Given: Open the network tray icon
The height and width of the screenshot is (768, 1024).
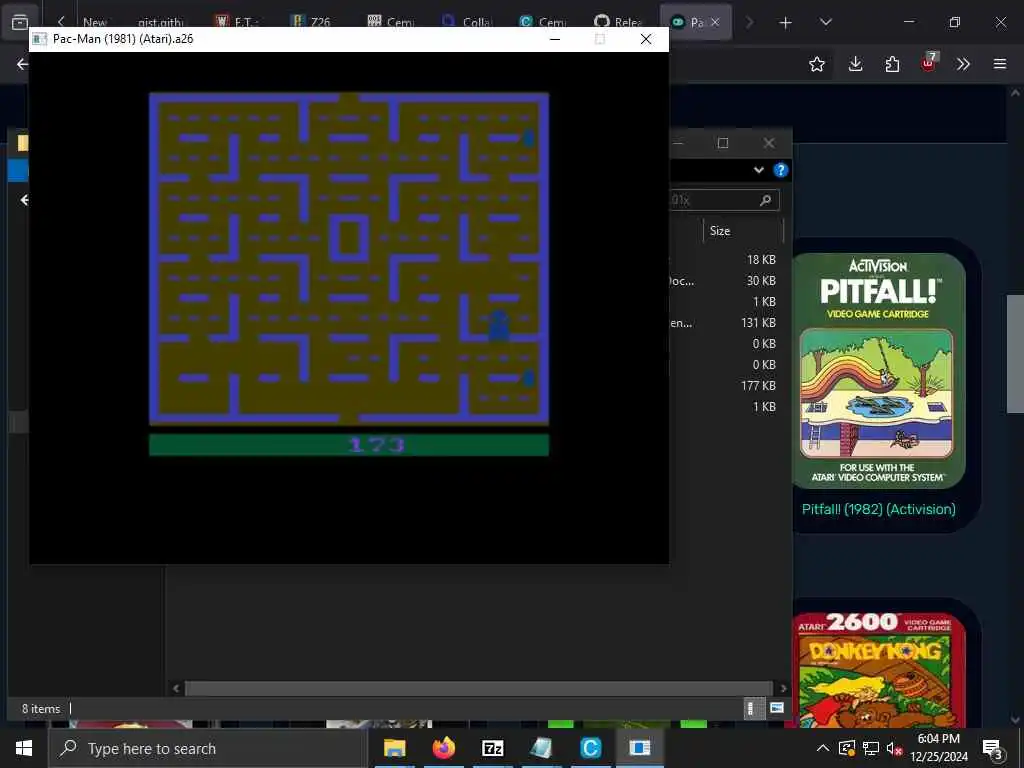Looking at the screenshot, I should [871, 748].
